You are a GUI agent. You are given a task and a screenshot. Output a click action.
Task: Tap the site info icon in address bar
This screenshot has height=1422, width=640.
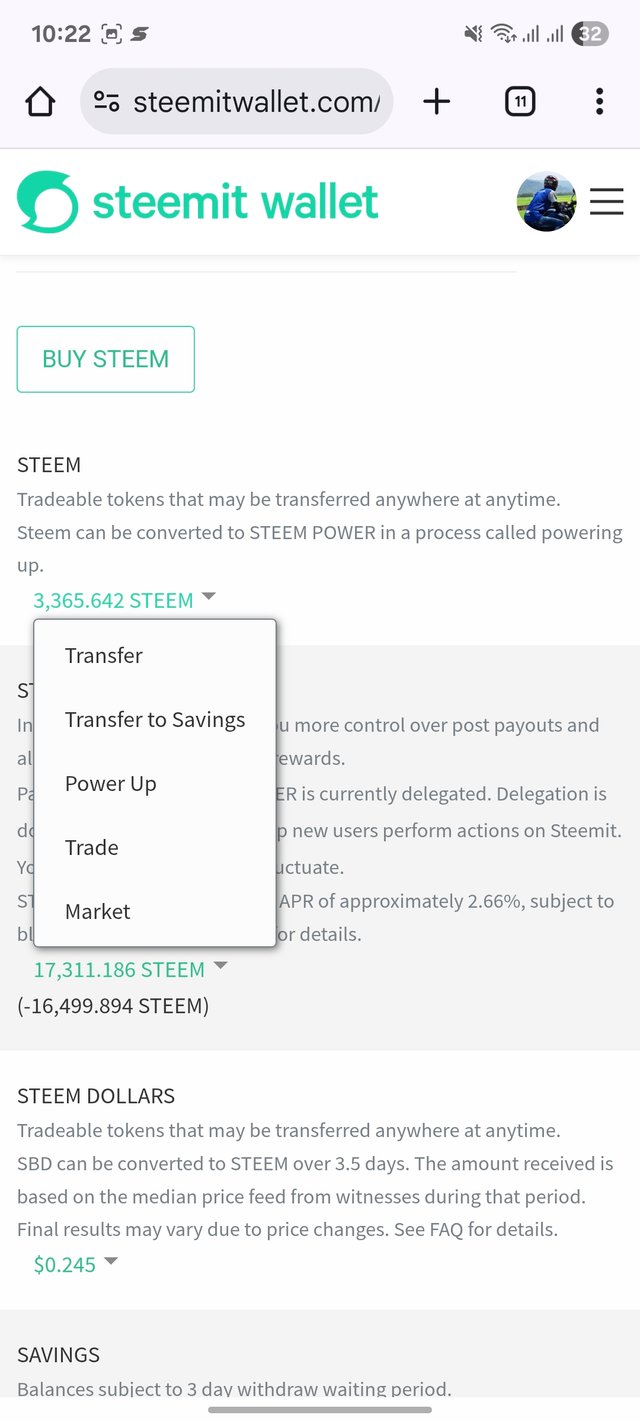(x=107, y=101)
